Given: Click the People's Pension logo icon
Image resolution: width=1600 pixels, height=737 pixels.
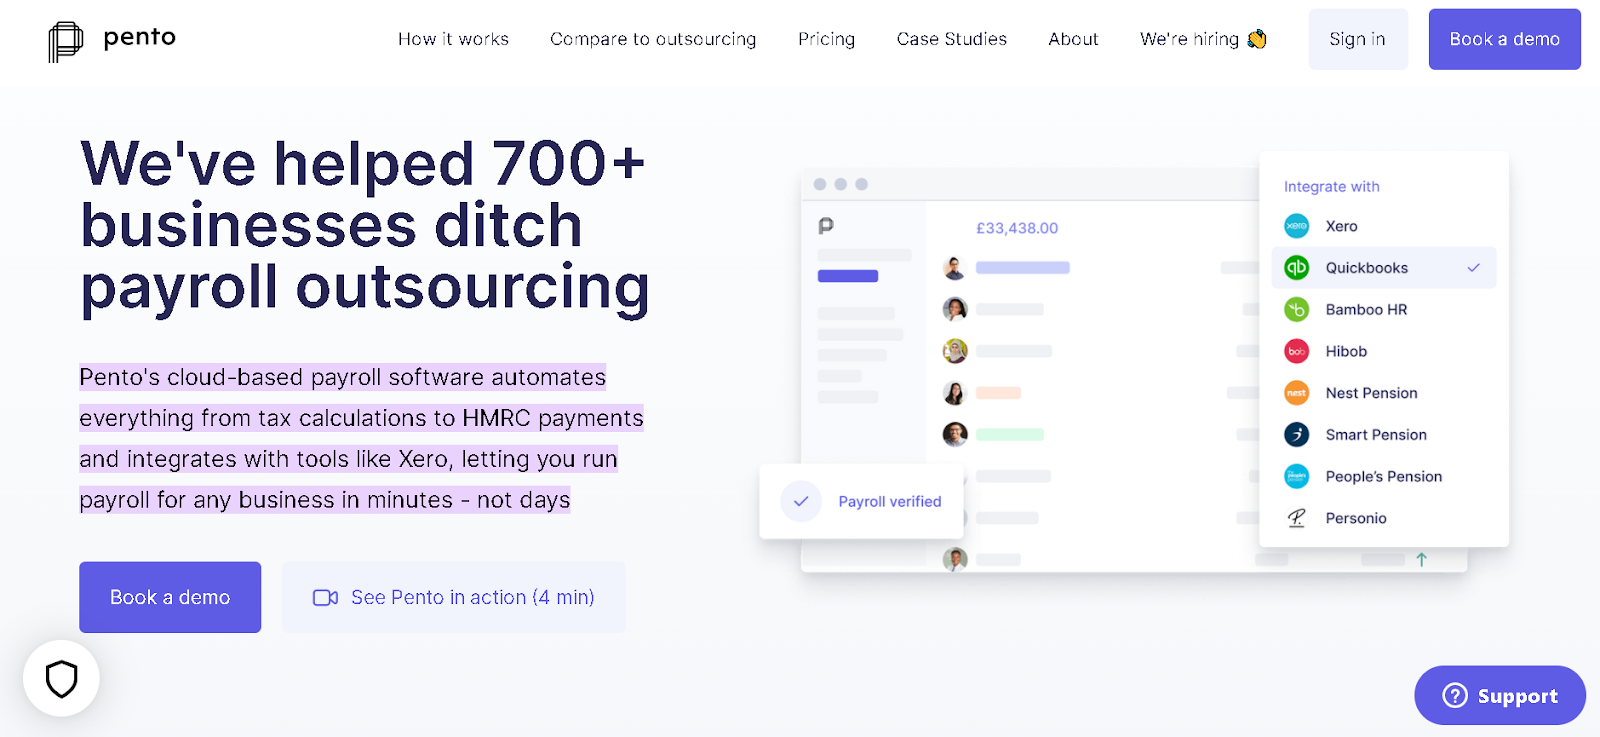Looking at the screenshot, I should point(1296,477).
